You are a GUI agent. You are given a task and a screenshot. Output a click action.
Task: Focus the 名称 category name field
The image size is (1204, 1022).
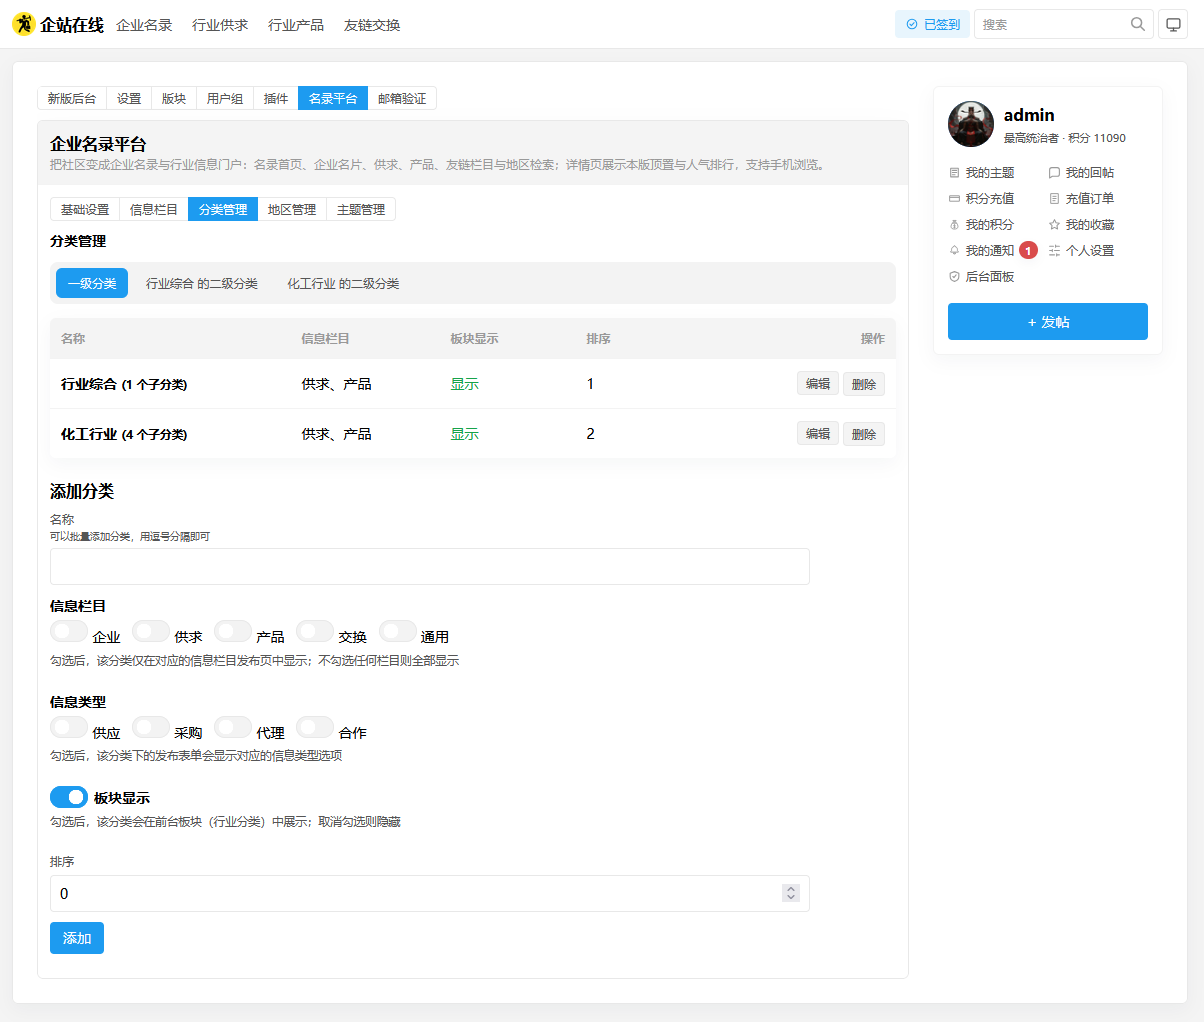point(430,566)
